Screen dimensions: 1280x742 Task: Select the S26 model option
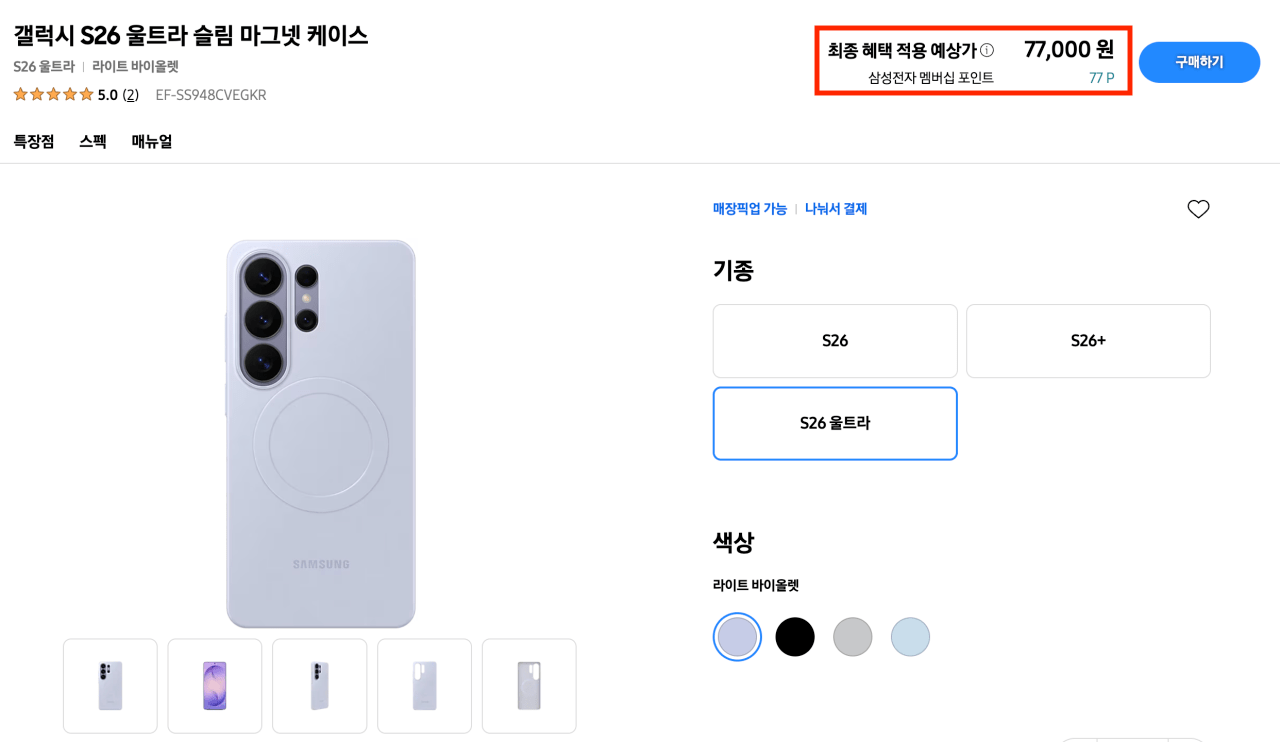coord(835,341)
